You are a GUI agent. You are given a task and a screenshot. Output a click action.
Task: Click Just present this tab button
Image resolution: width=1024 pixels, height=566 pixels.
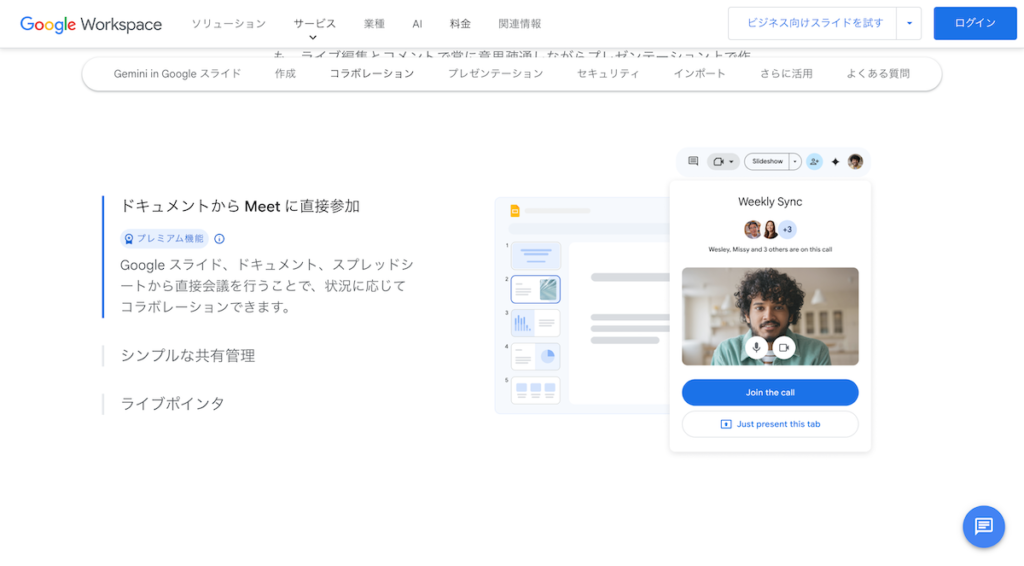(x=770, y=424)
